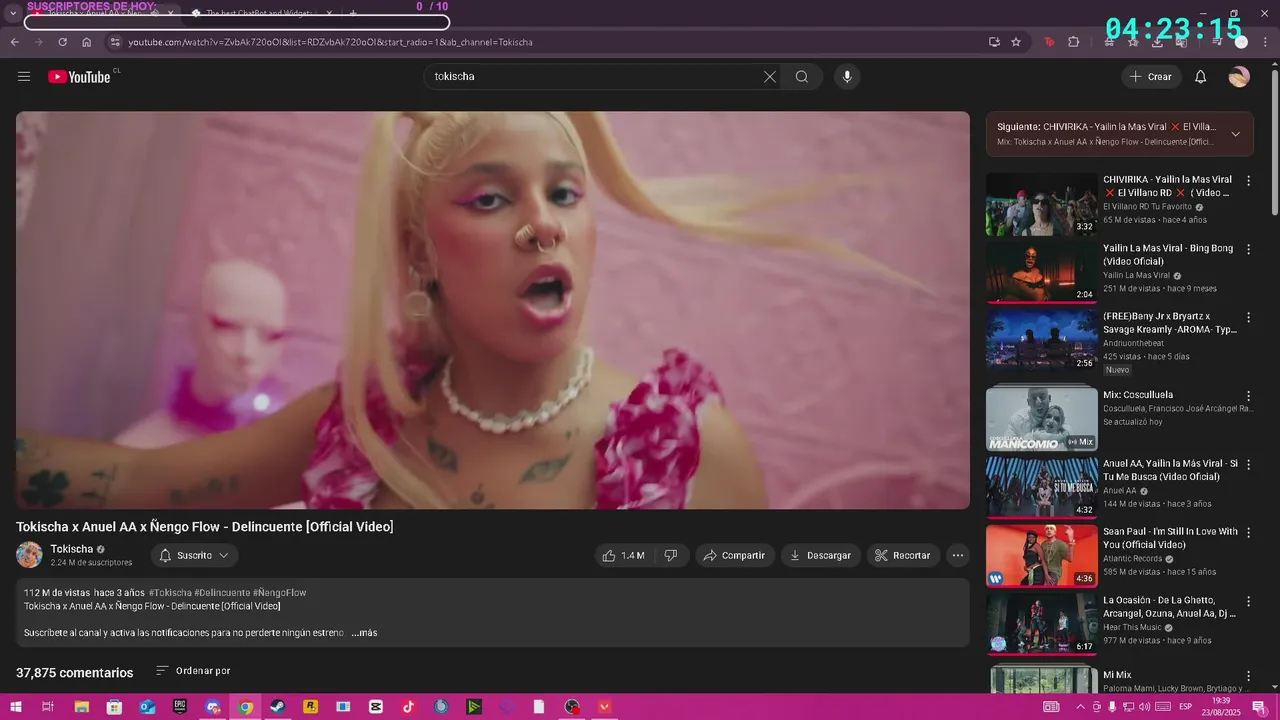Go to the YouTube home logo
Viewport: 1280px width, 720px height.
(x=80, y=77)
